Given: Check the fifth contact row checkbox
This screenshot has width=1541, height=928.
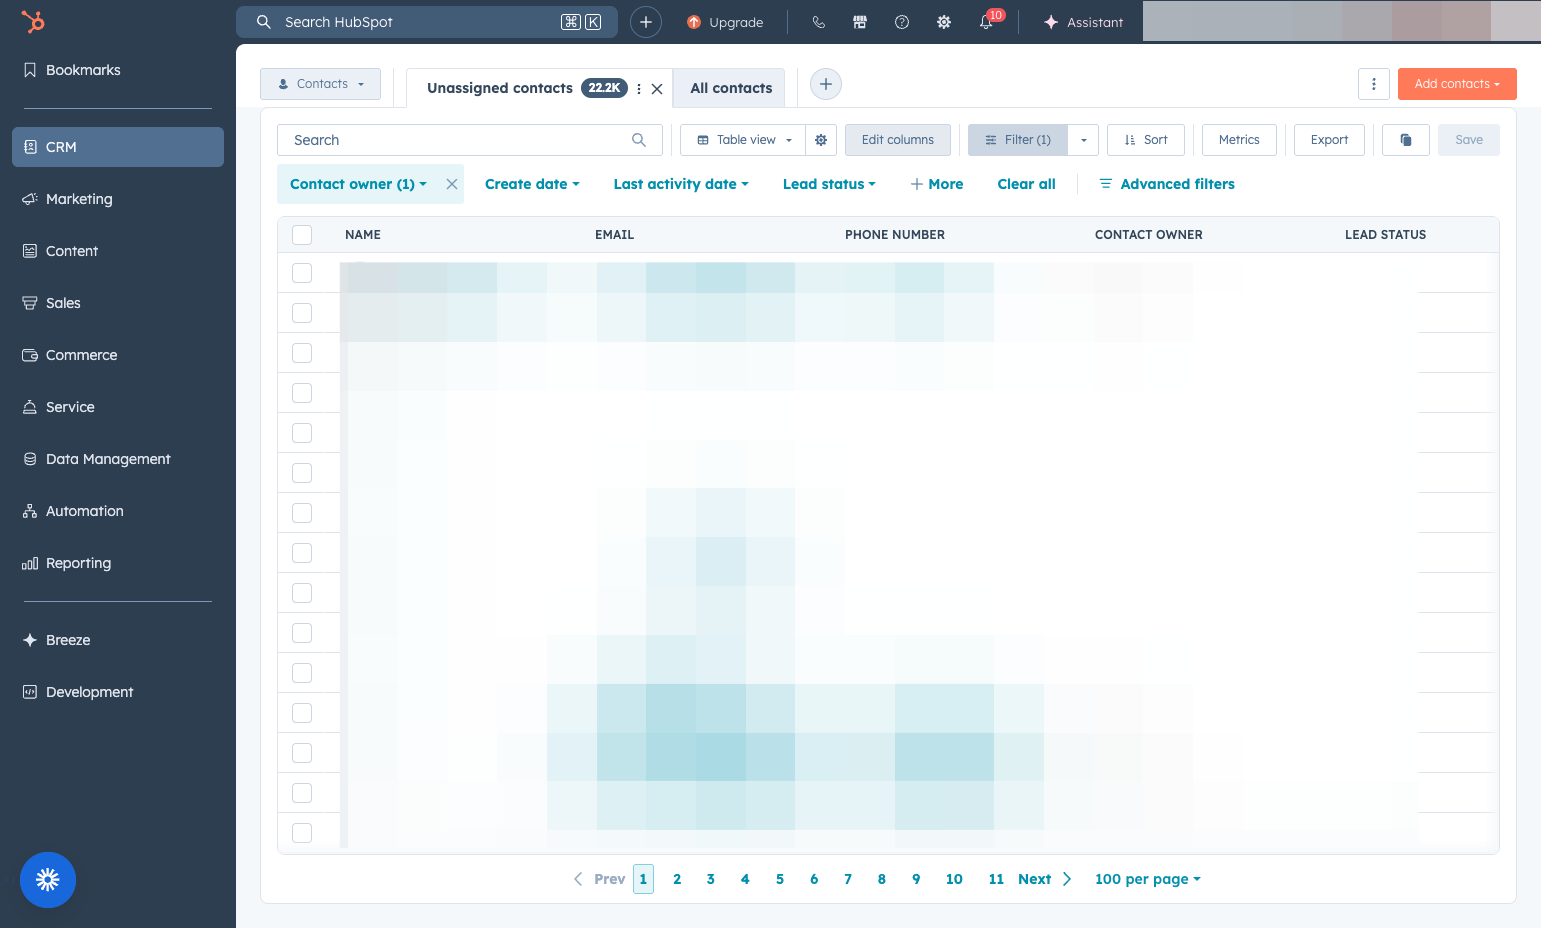Looking at the screenshot, I should point(302,433).
